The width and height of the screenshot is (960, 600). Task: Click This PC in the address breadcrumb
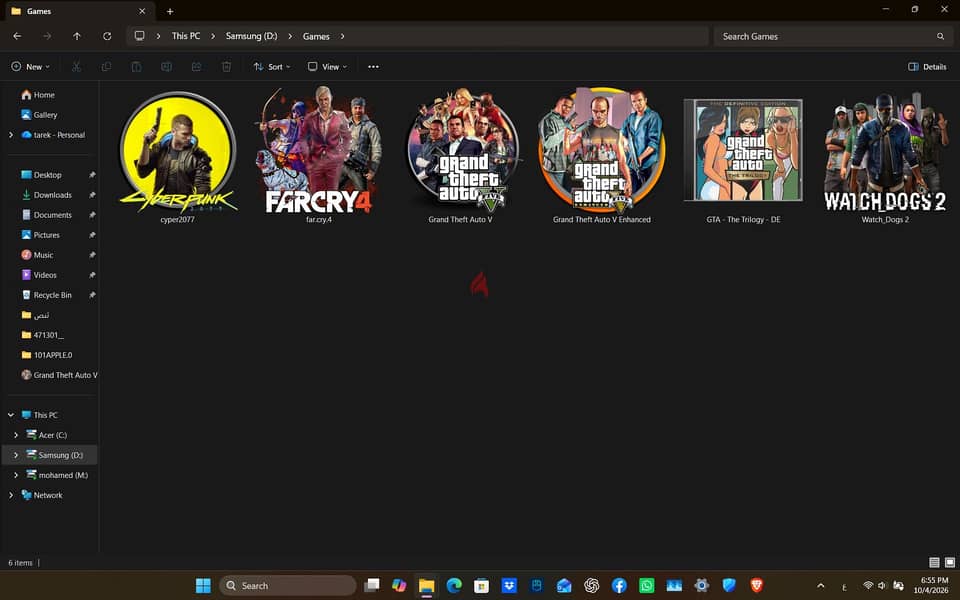point(186,36)
